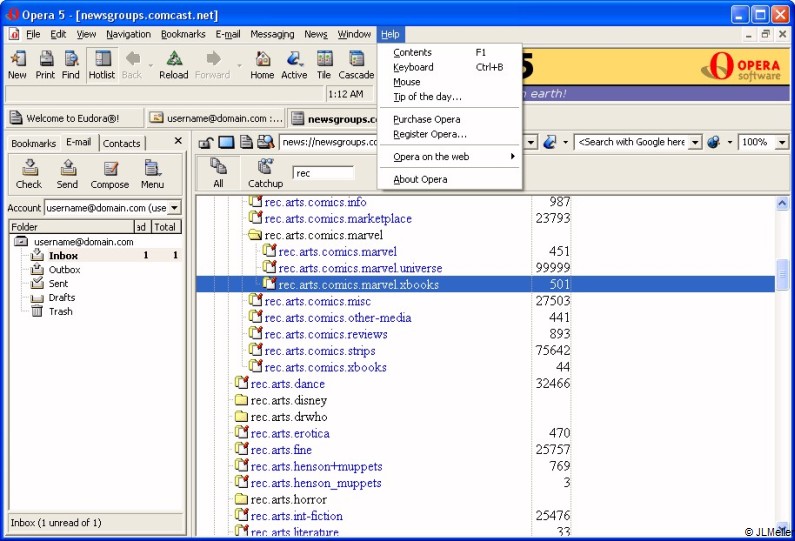Open the Forward button history arrow
This screenshot has width=795, height=541.
tap(239, 65)
